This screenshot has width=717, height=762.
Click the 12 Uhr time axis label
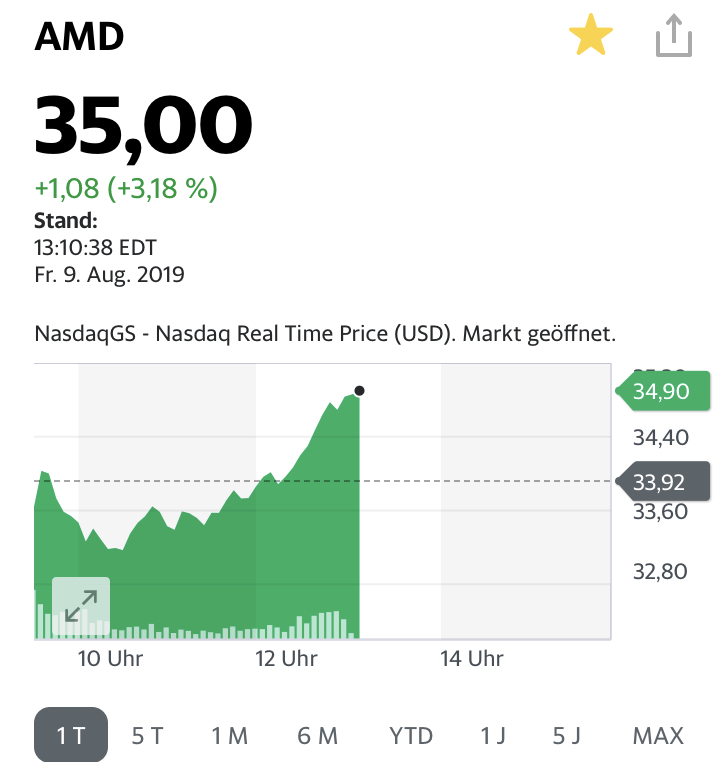tap(286, 659)
